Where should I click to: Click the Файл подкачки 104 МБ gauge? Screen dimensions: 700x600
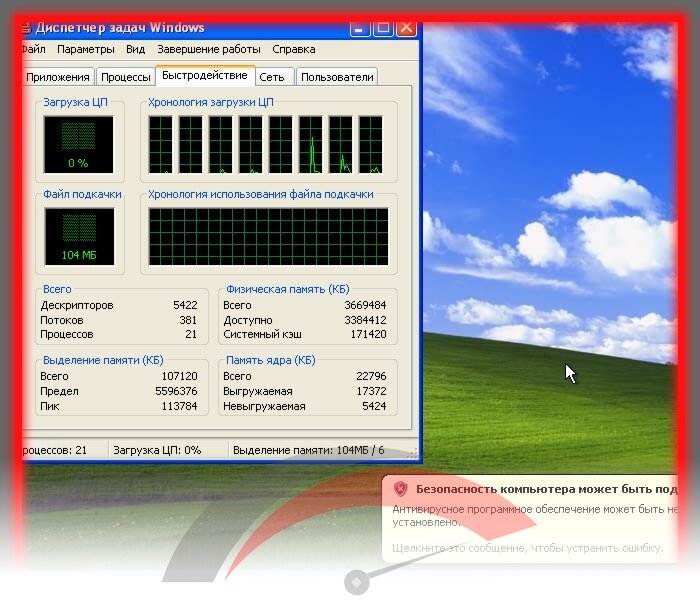pyautogui.click(x=79, y=237)
